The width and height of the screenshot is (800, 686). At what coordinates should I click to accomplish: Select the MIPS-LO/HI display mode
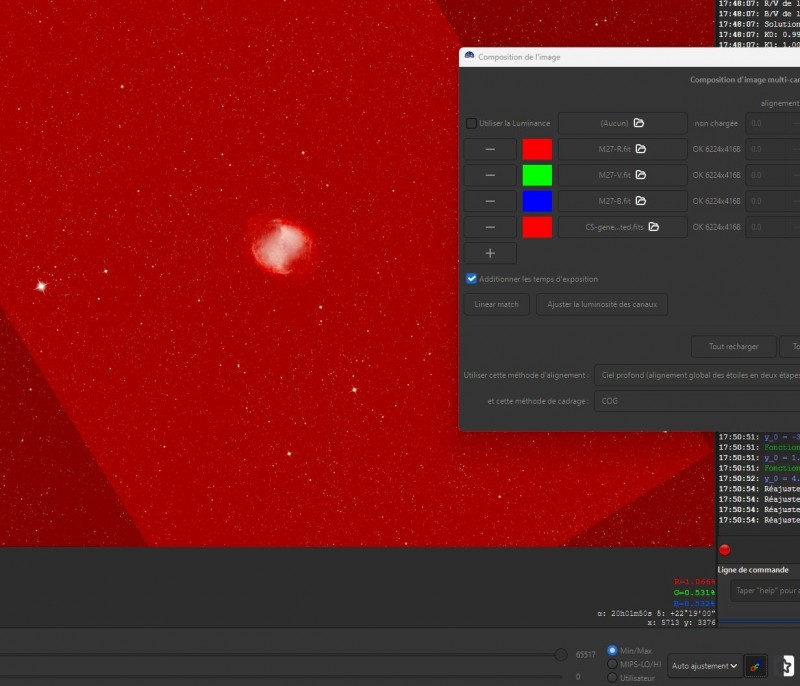tap(612, 664)
